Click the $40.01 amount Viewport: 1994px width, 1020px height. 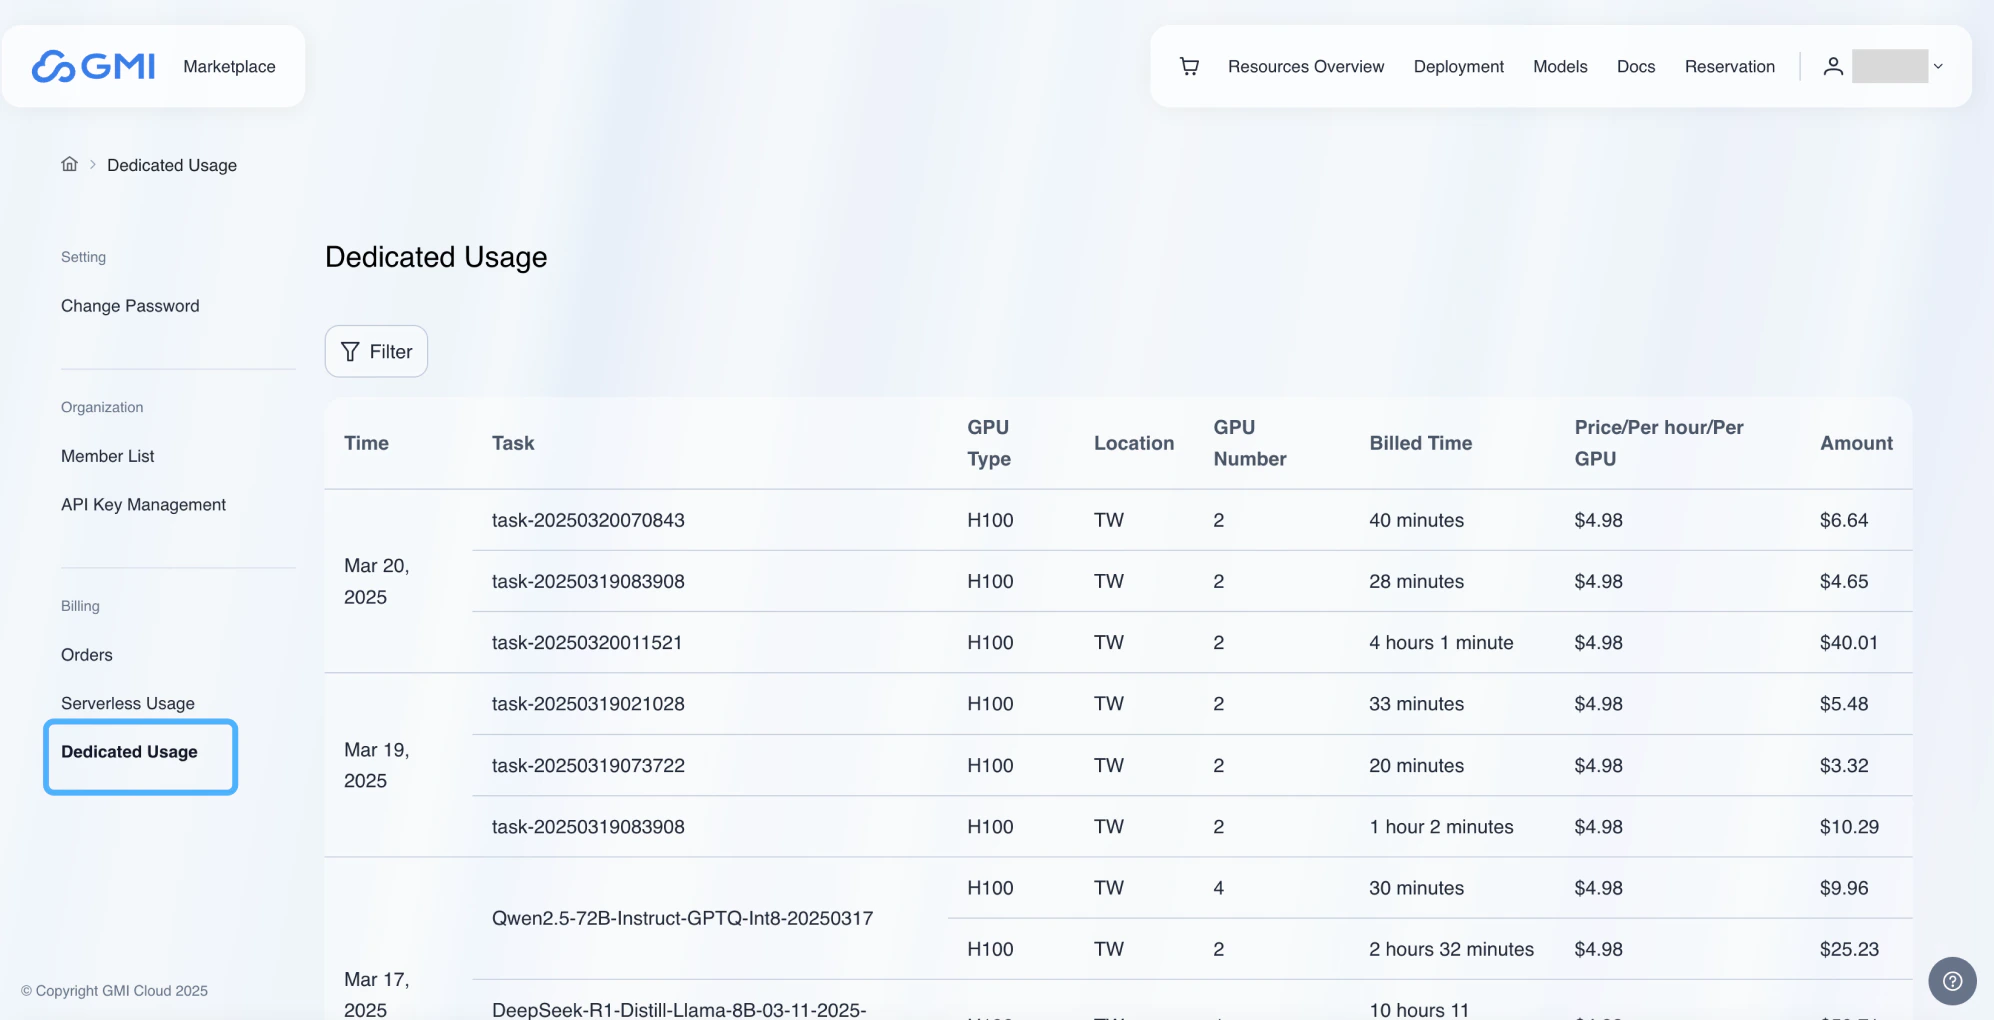1848,642
